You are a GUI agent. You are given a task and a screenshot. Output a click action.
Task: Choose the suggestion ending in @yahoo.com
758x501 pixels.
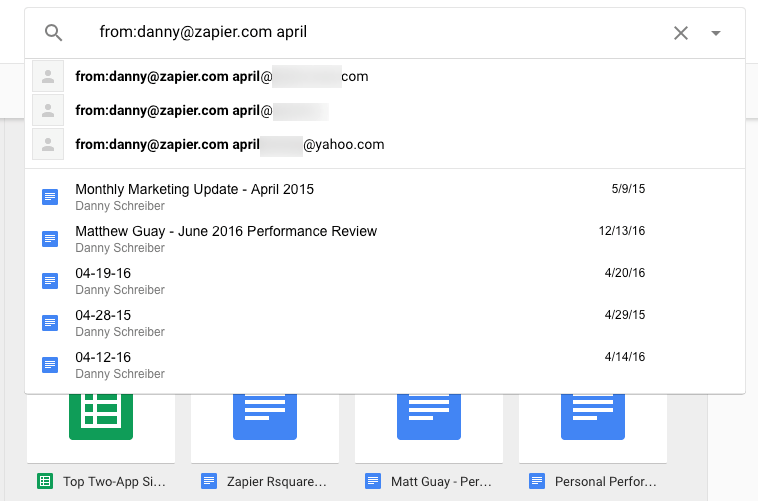click(x=229, y=145)
